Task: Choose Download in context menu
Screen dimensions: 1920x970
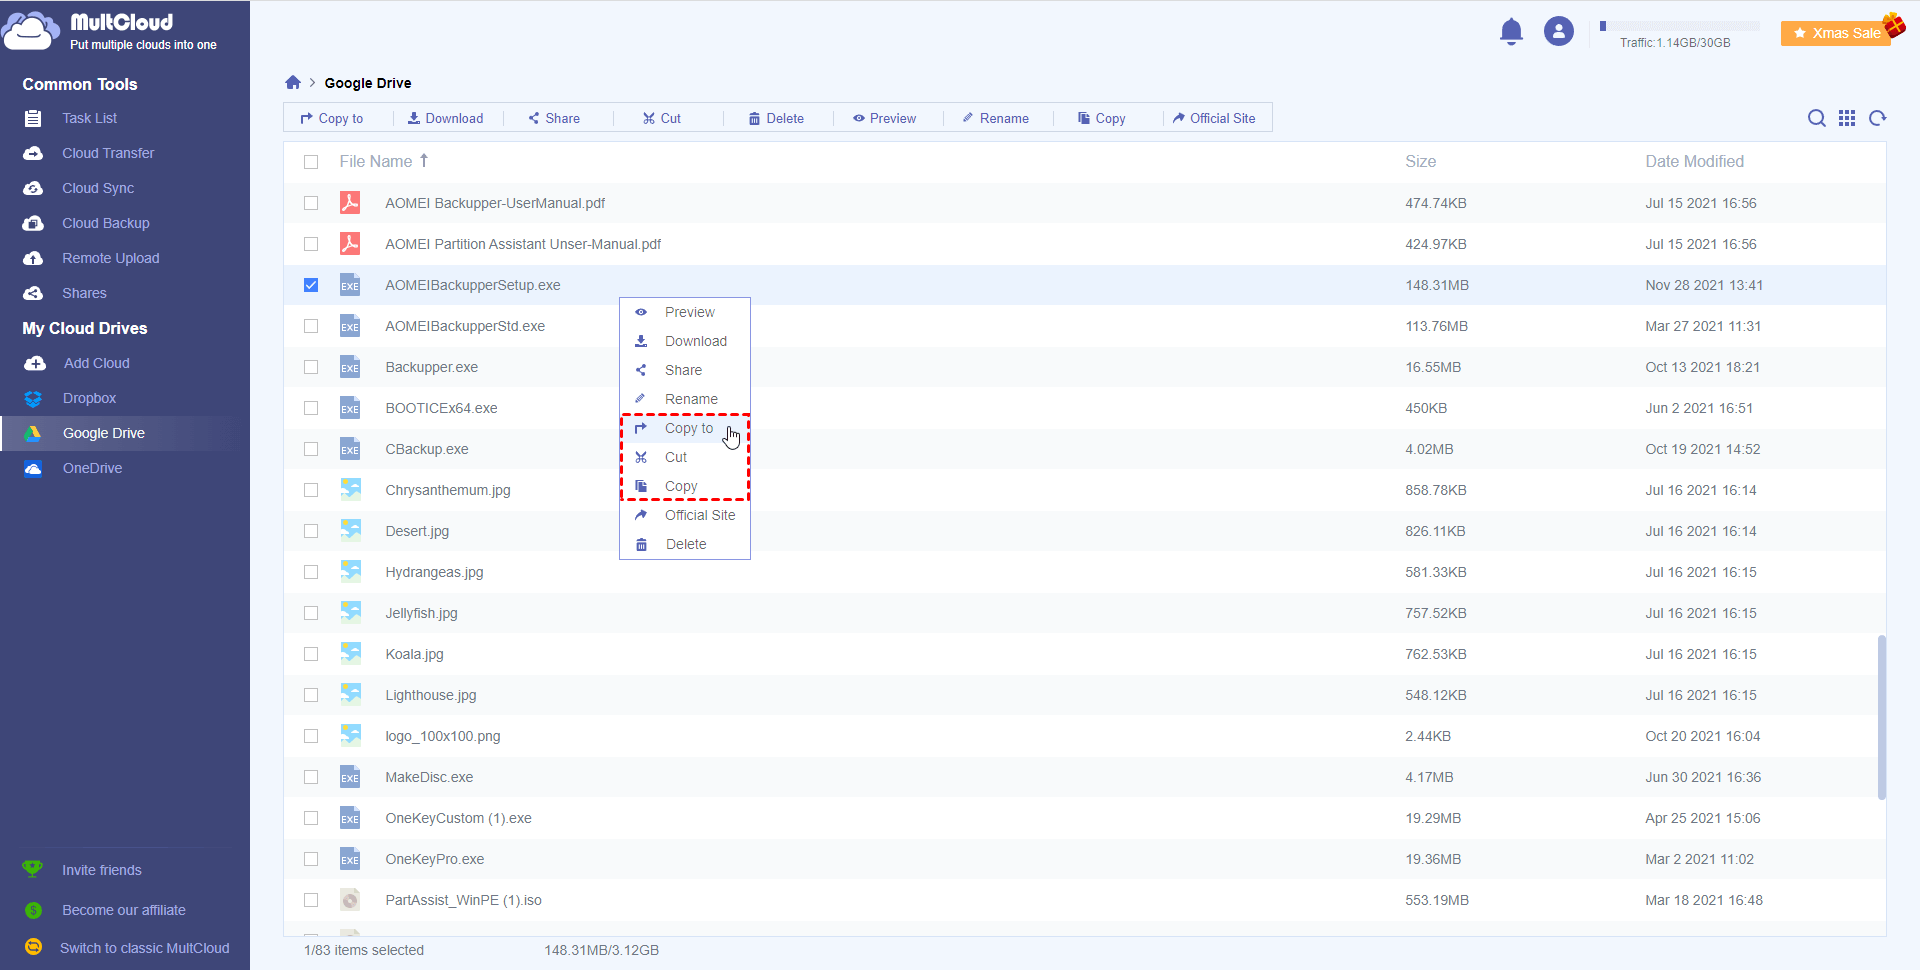Action: click(x=685, y=341)
